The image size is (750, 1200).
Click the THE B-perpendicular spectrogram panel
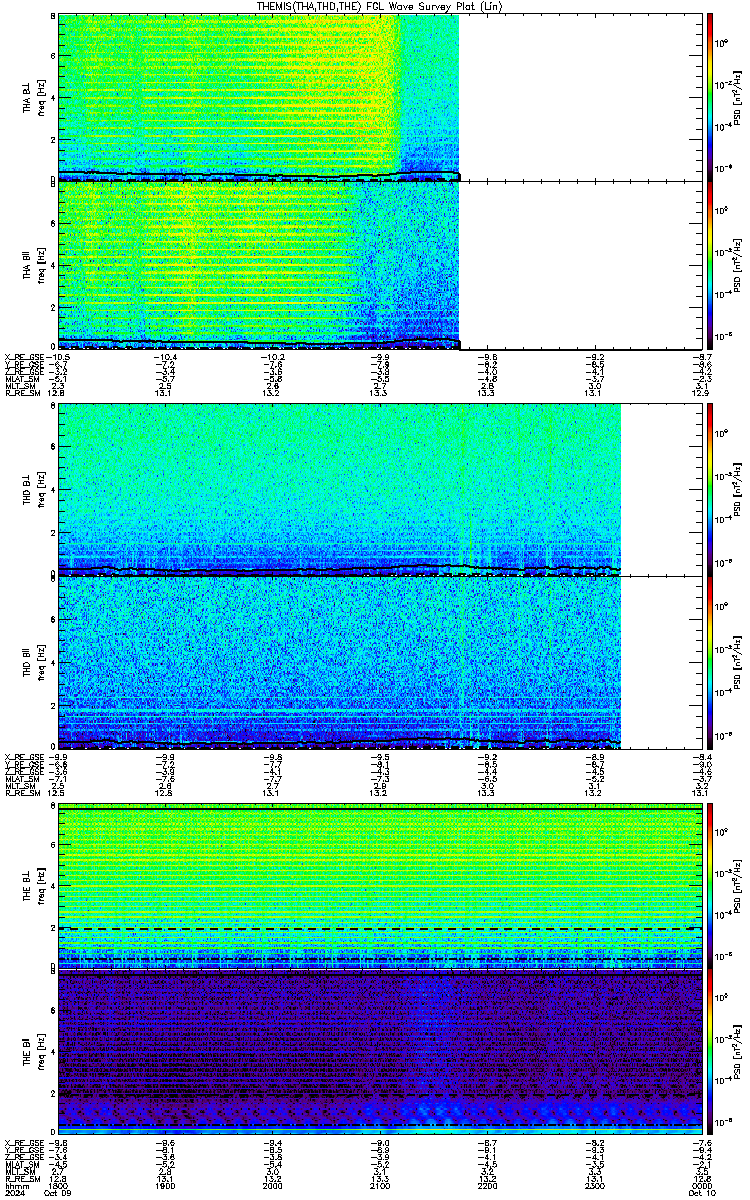coord(378,886)
